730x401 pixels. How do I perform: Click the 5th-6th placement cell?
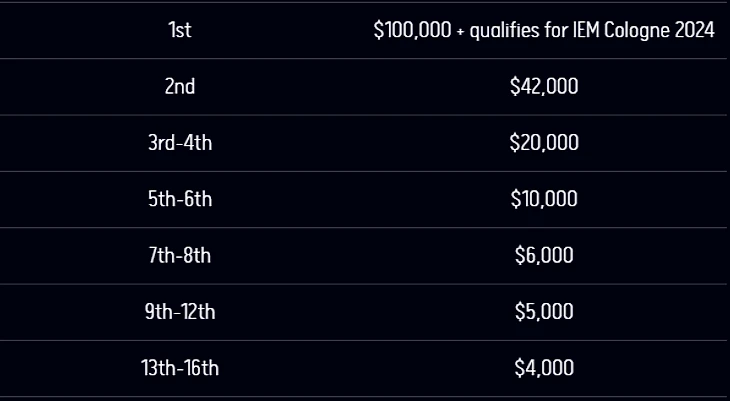(x=180, y=199)
